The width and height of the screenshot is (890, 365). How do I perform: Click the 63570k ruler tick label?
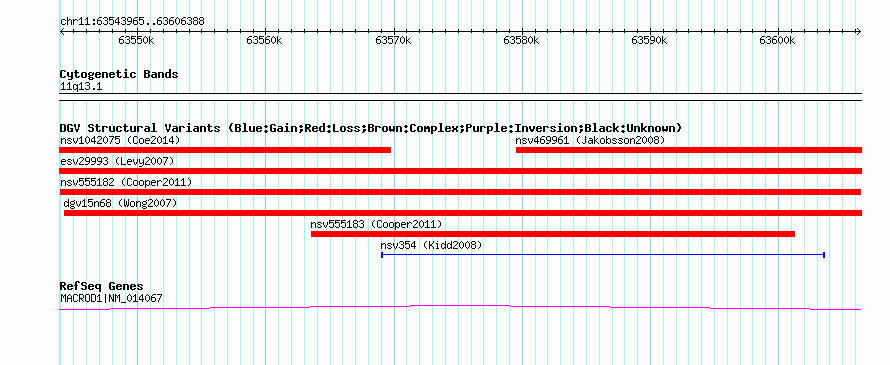click(x=393, y=41)
